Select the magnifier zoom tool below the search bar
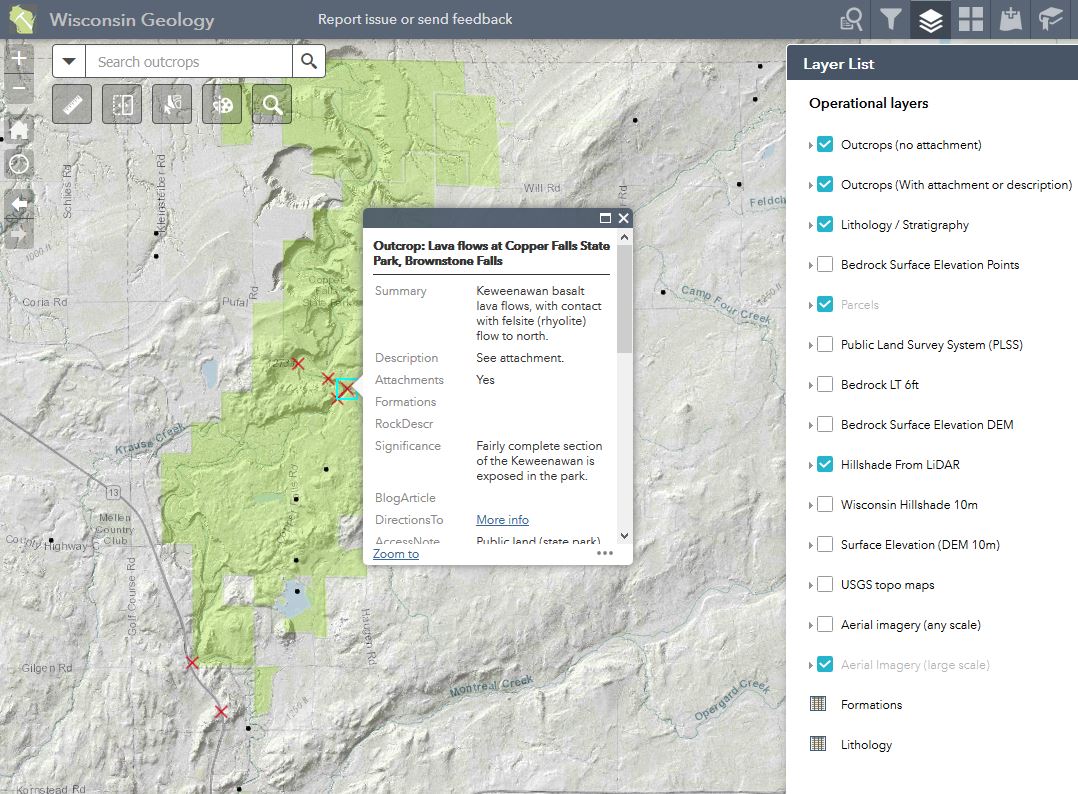The width and height of the screenshot is (1078, 794). click(271, 103)
